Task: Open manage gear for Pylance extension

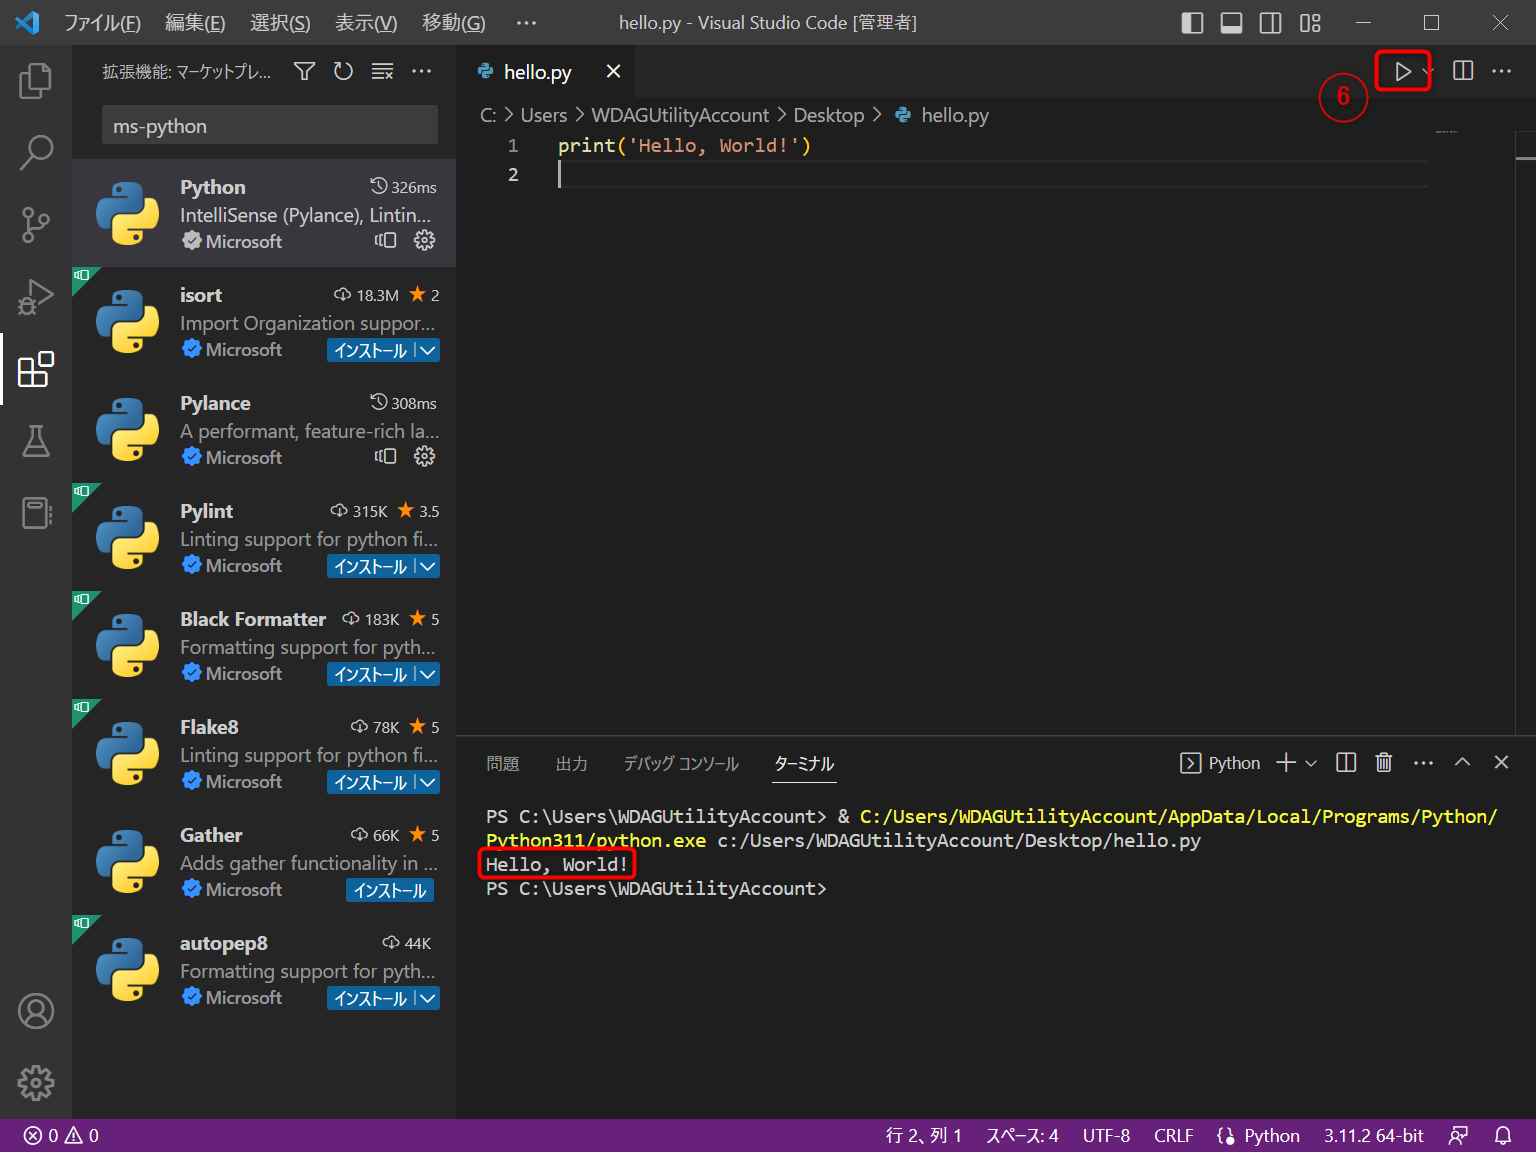Action: (425, 456)
